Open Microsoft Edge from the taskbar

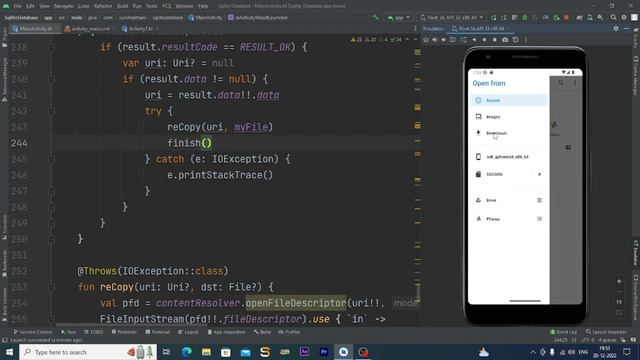pyautogui.click(x=187, y=352)
